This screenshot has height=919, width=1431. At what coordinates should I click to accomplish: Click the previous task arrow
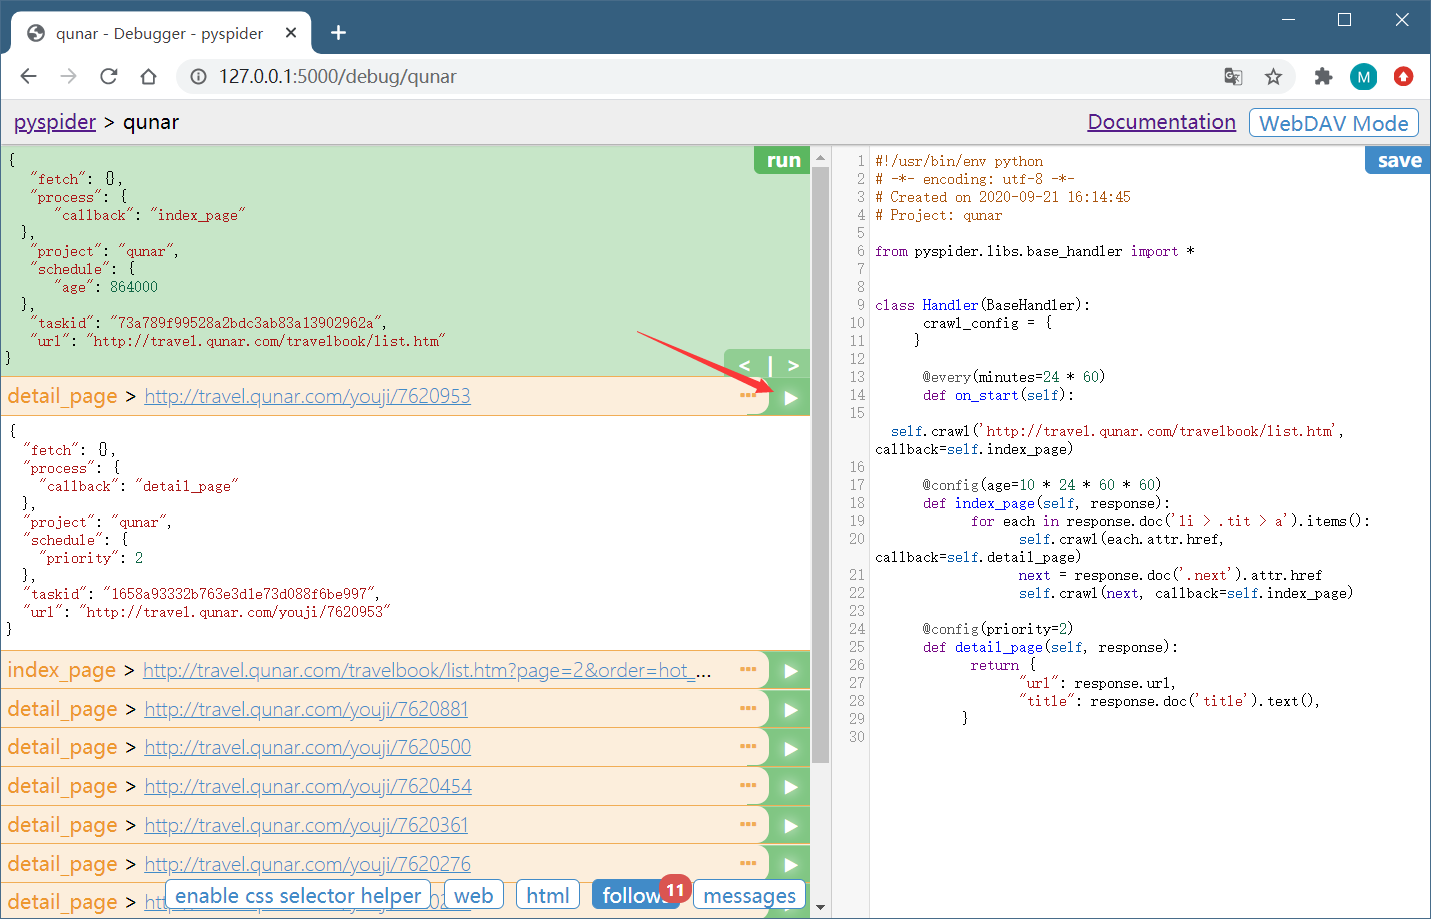coord(744,366)
